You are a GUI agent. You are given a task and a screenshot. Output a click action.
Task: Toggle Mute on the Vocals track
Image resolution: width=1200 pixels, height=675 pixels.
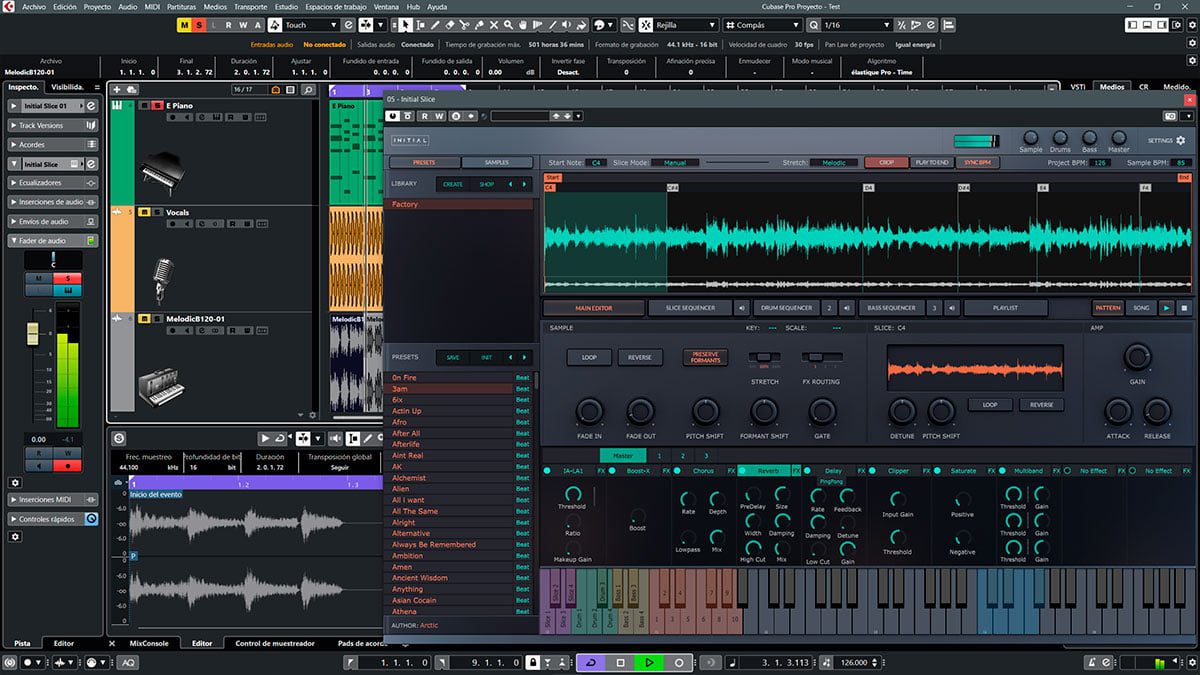144,212
